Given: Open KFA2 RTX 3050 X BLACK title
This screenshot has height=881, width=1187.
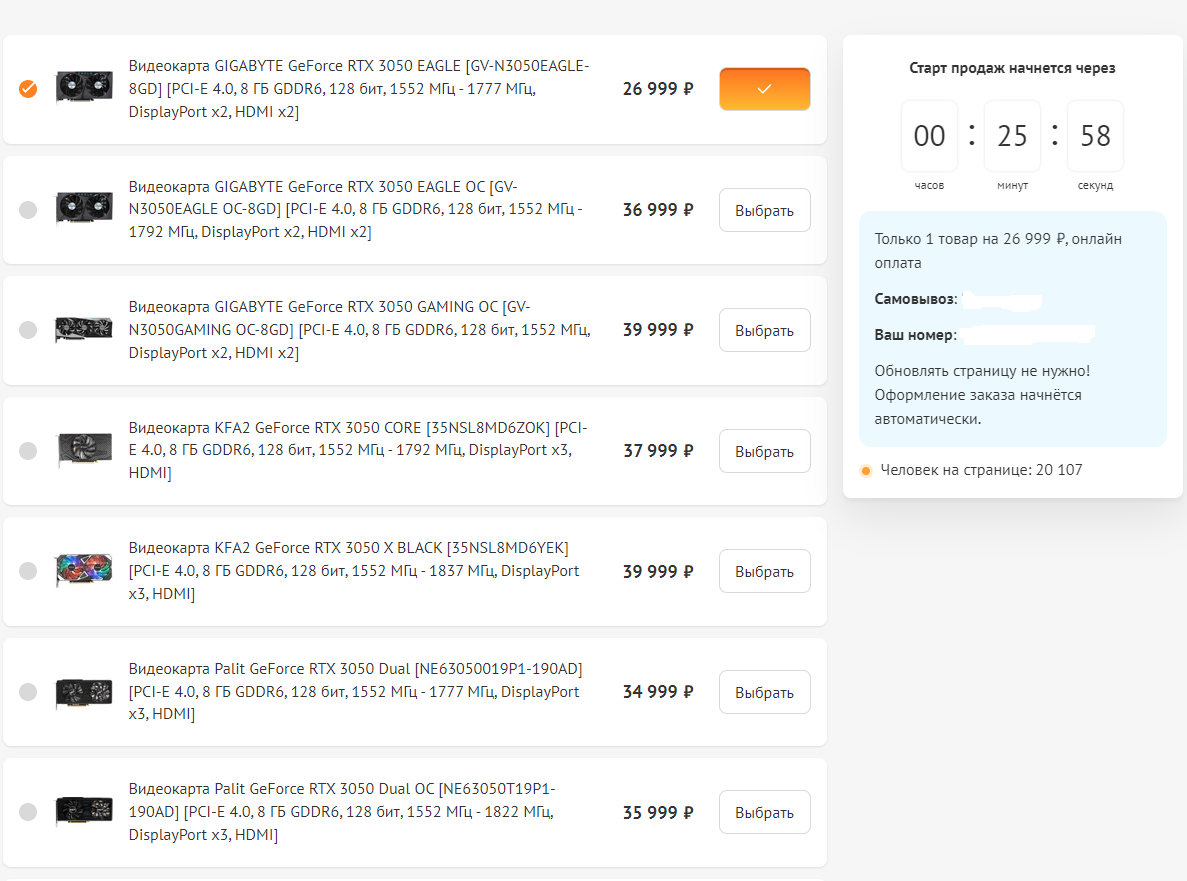Looking at the screenshot, I should [x=354, y=571].
